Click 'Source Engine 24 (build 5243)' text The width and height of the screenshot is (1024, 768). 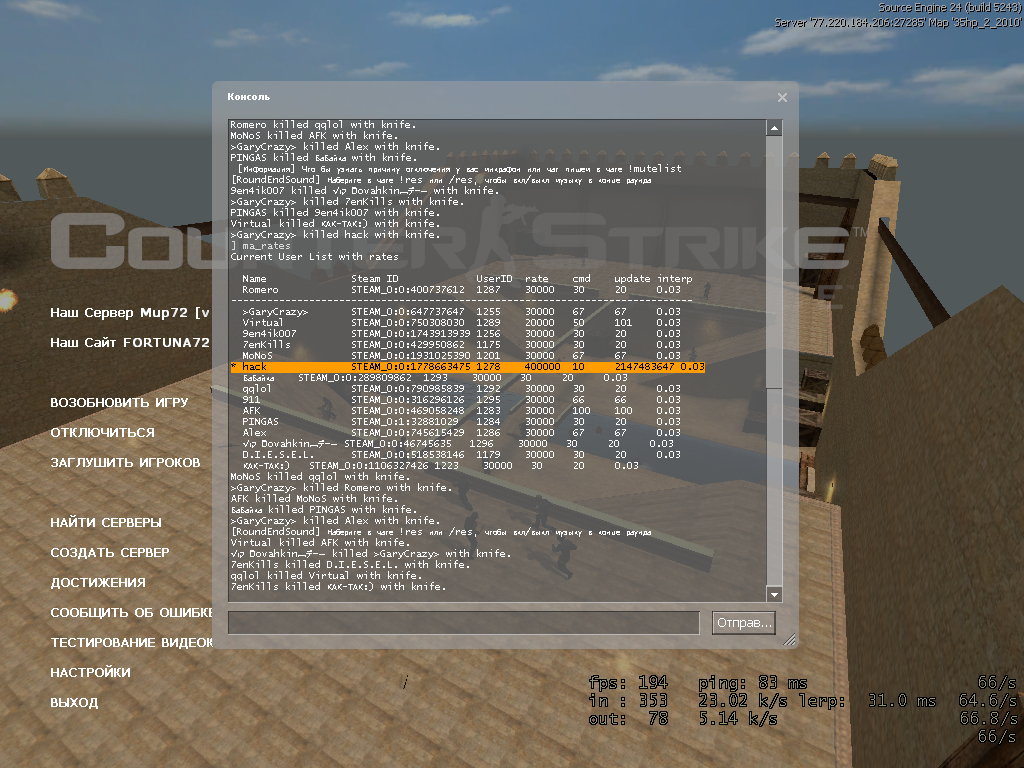[x=950, y=7]
